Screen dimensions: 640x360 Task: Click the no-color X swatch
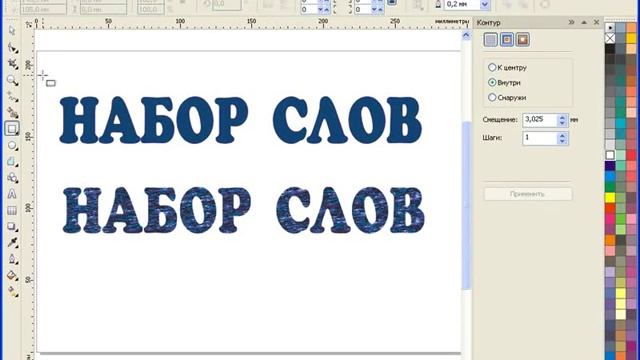click(x=610, y=38)
